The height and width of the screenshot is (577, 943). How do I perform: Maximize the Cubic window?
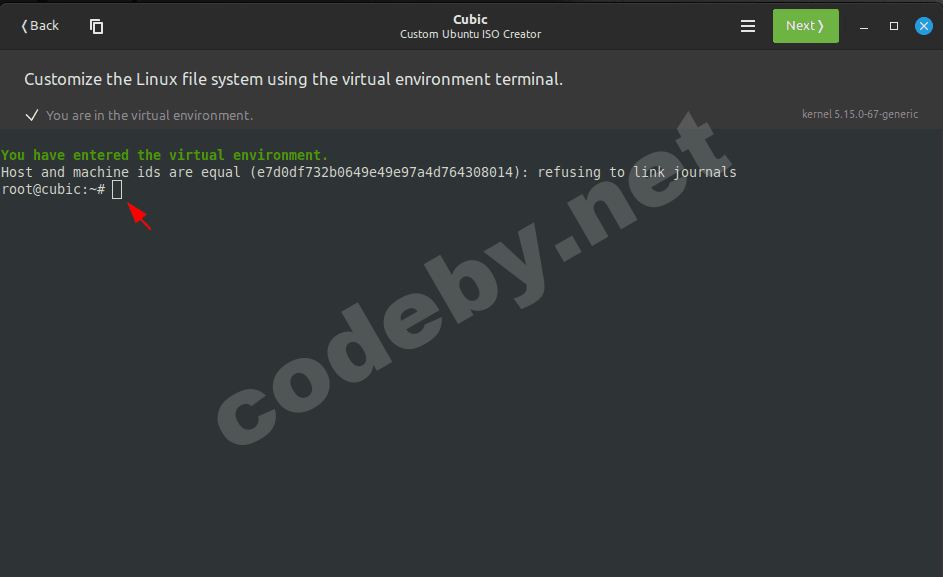tap(894, 26)
